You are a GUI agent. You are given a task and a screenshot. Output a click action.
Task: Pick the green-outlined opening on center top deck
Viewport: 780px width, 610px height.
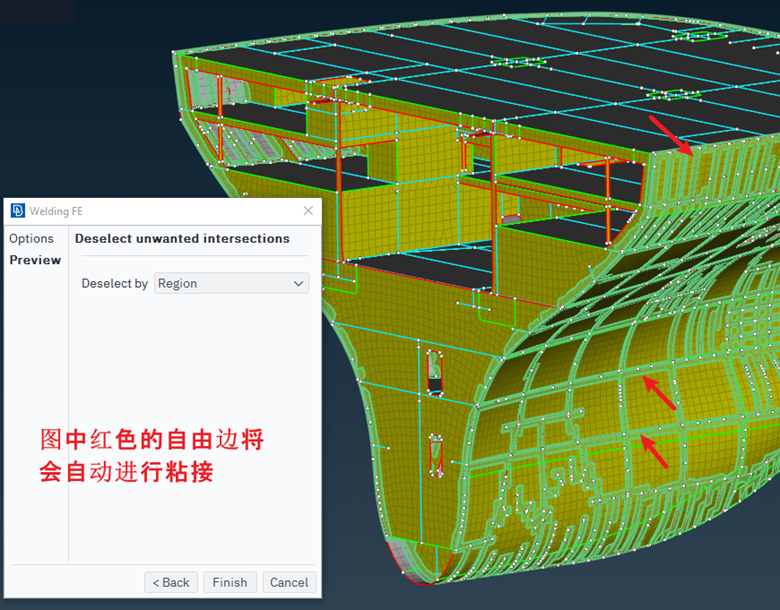[x=518, y=62]
